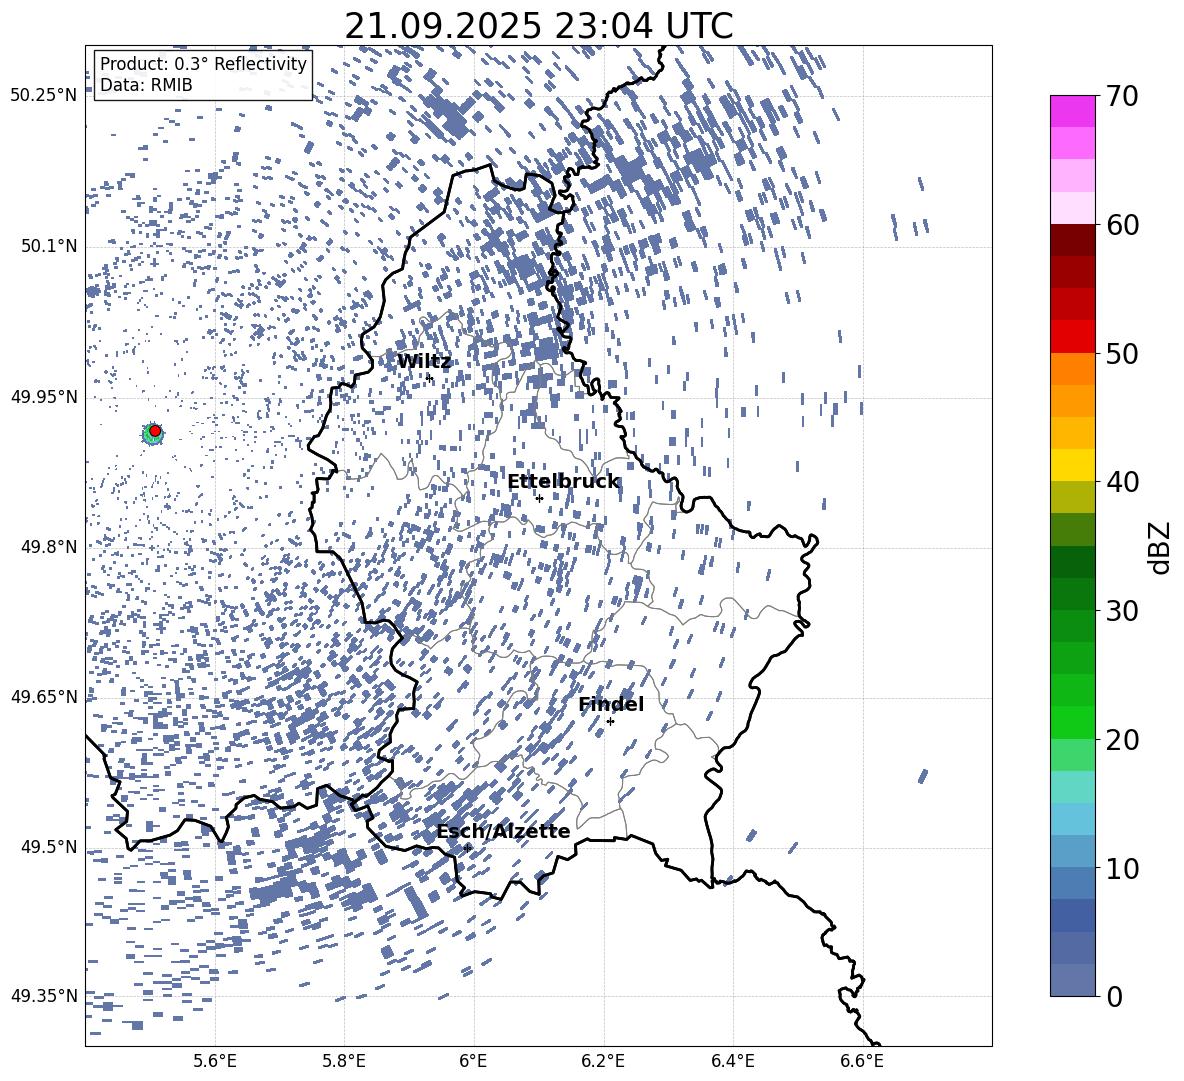Click the 49.65°N latitude label
This screenshot has height=1081, width=1184.
(x=44, y=696)
